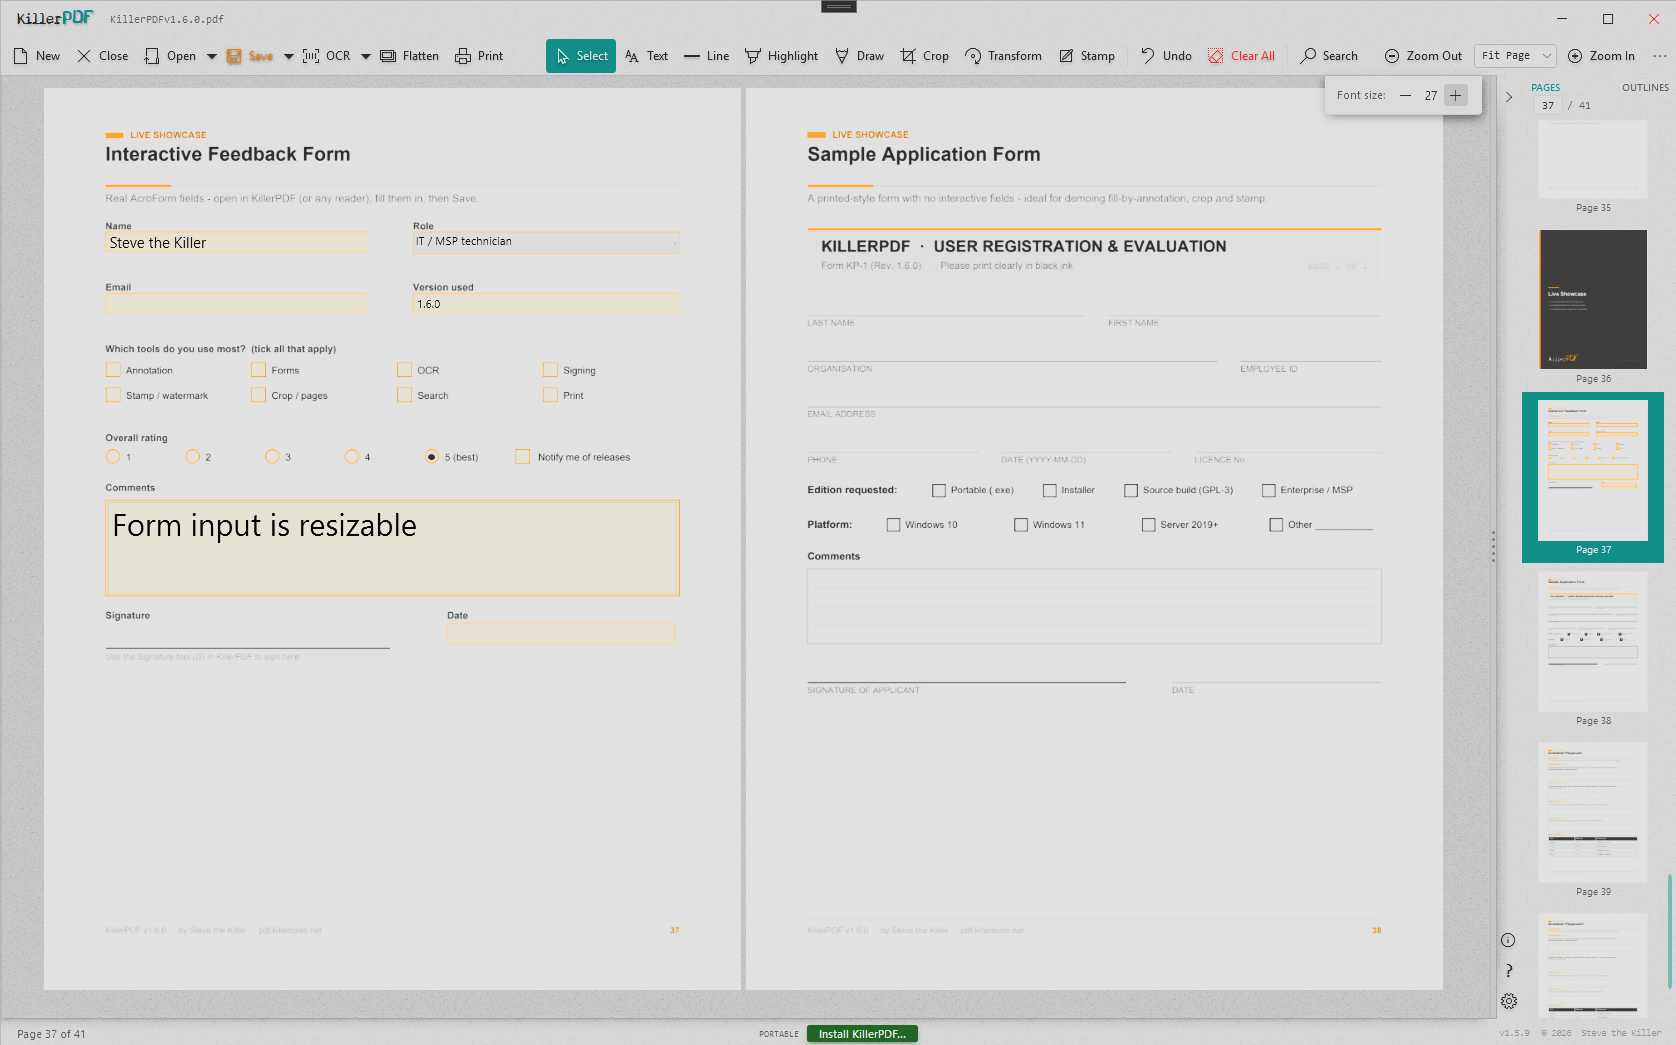Click the Install KillerPDF button
1676x1045 pixels.
pos(862,1034)
